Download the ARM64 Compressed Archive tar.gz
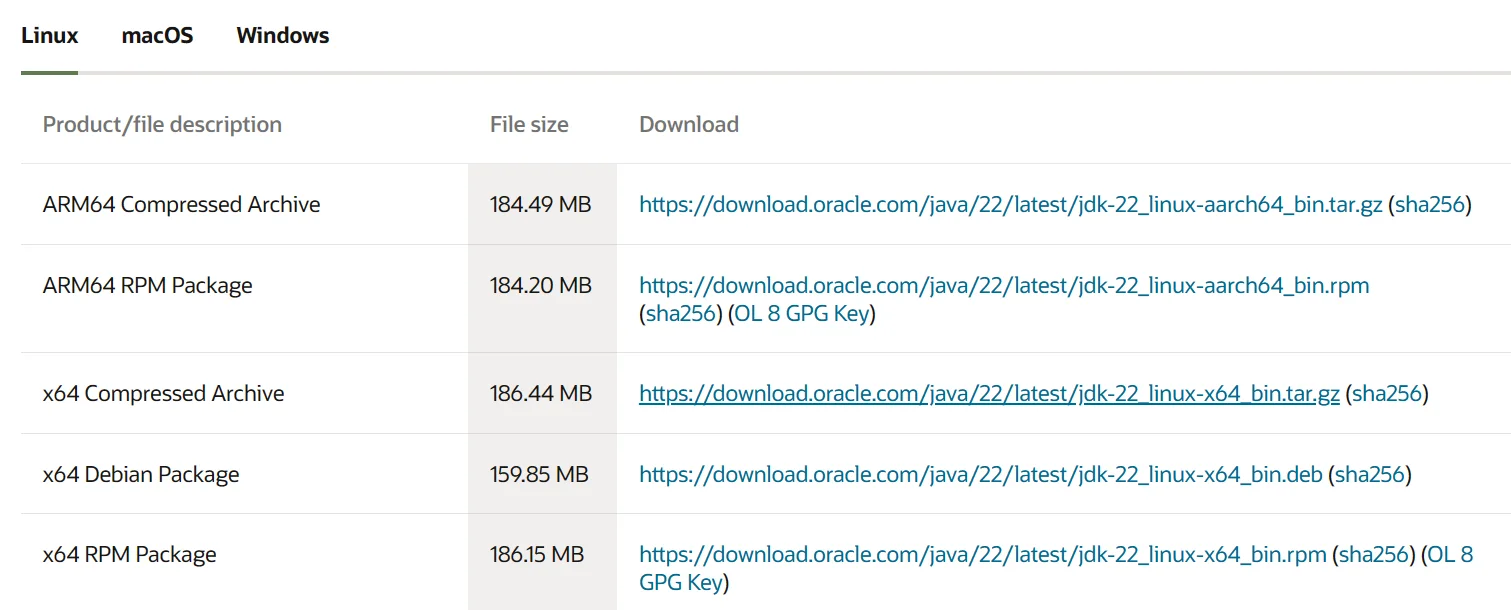The height and width of the screenshot is (610, 1511). point(1010,205)
